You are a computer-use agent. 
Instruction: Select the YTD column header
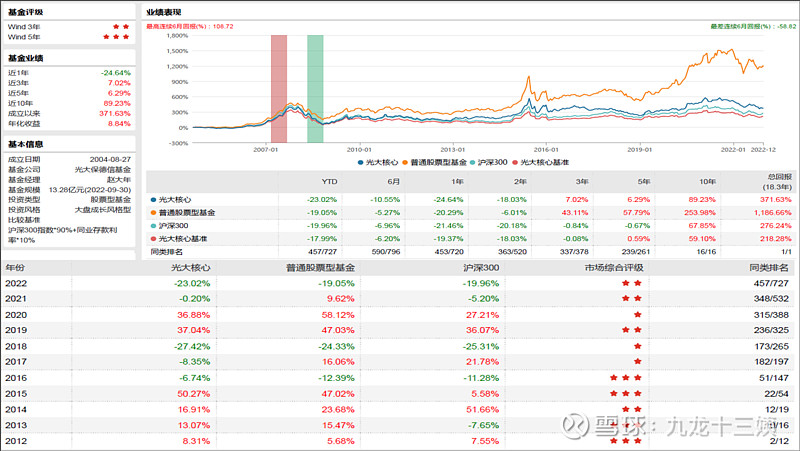pos(330,182)
